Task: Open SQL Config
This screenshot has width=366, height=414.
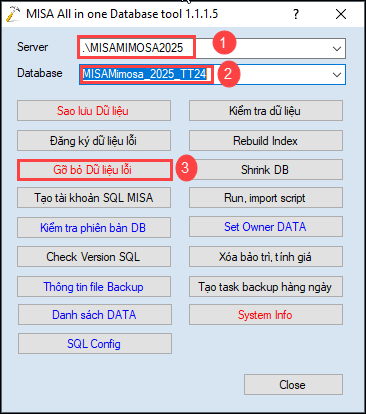Action: (x=95, y=344)
